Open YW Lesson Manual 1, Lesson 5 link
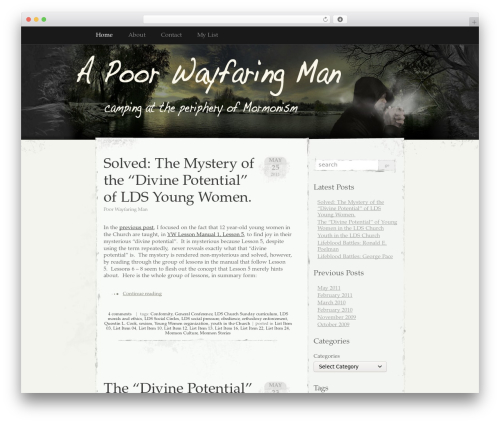500x423 pixels. pos(205,234)
